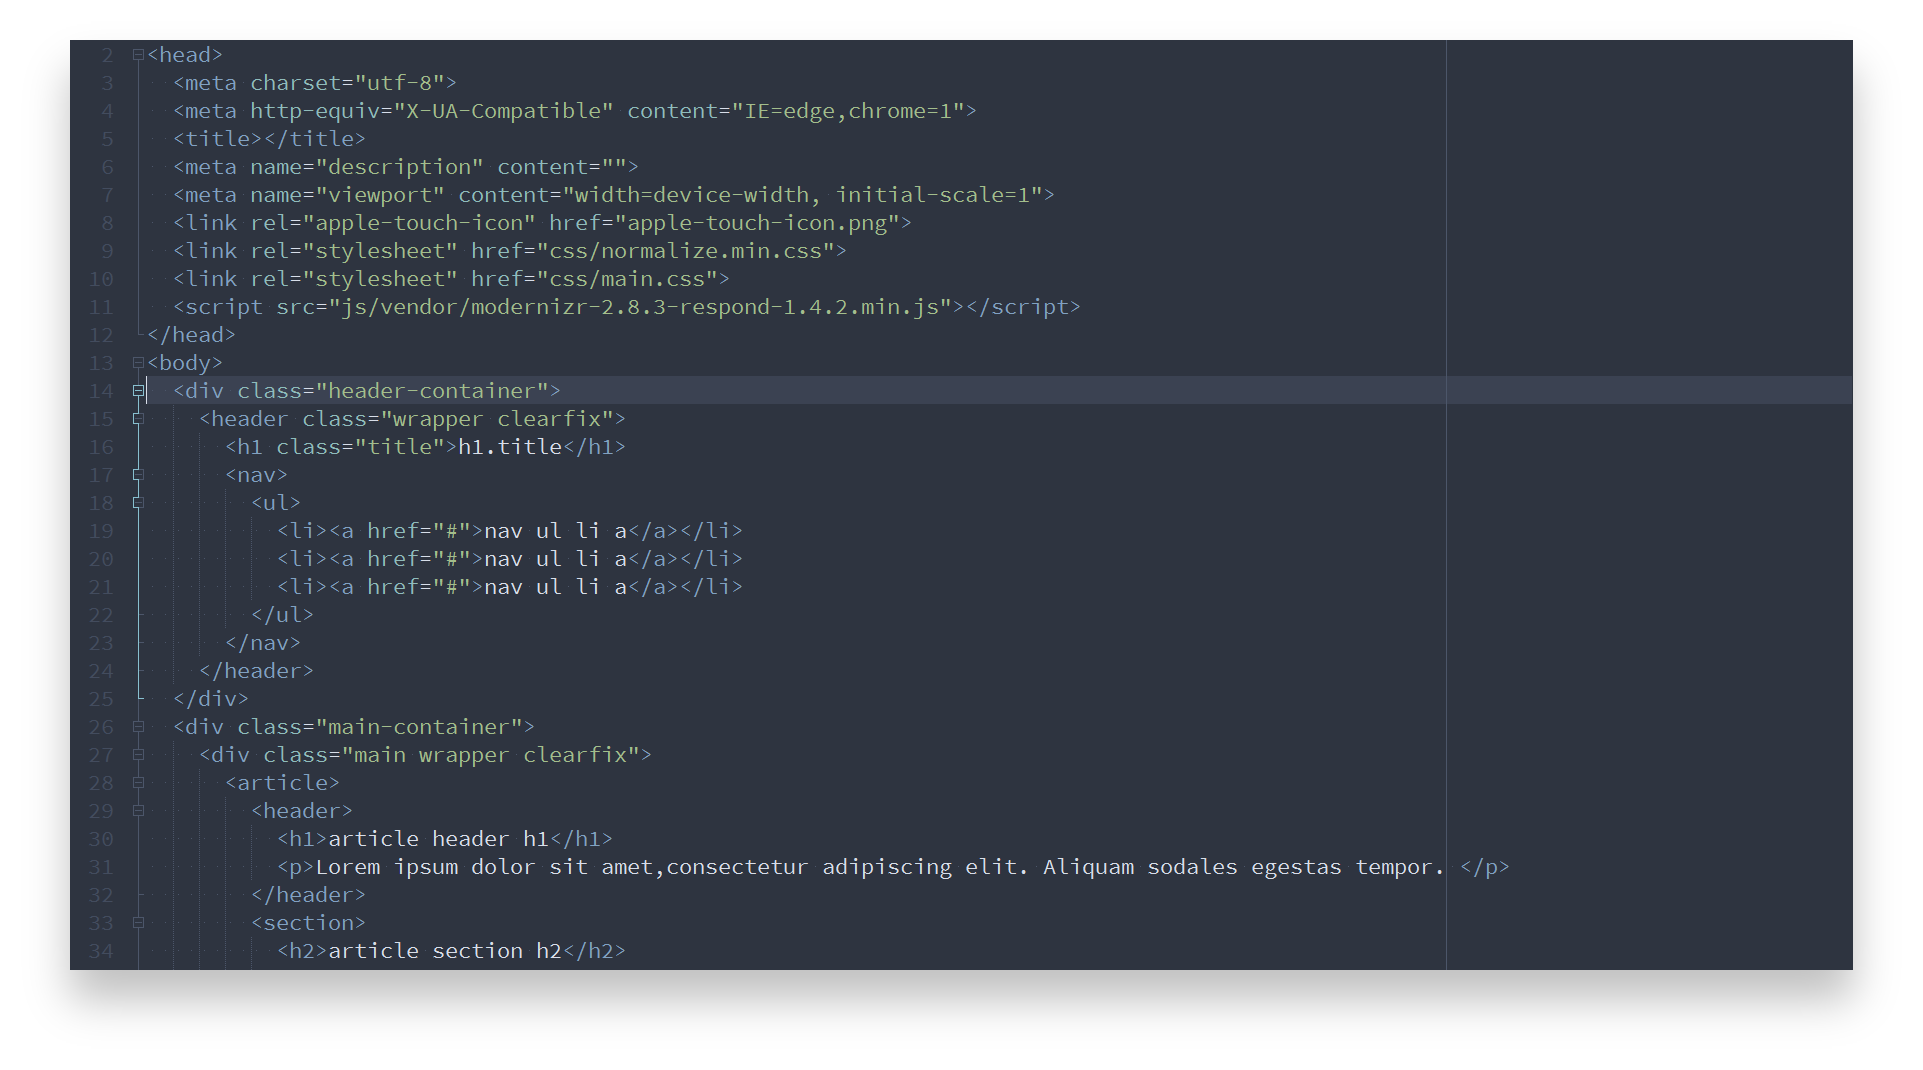Collapse the <body> fold marker on line 13
The image size is (1923, 1070).
(x=138, y=363)
